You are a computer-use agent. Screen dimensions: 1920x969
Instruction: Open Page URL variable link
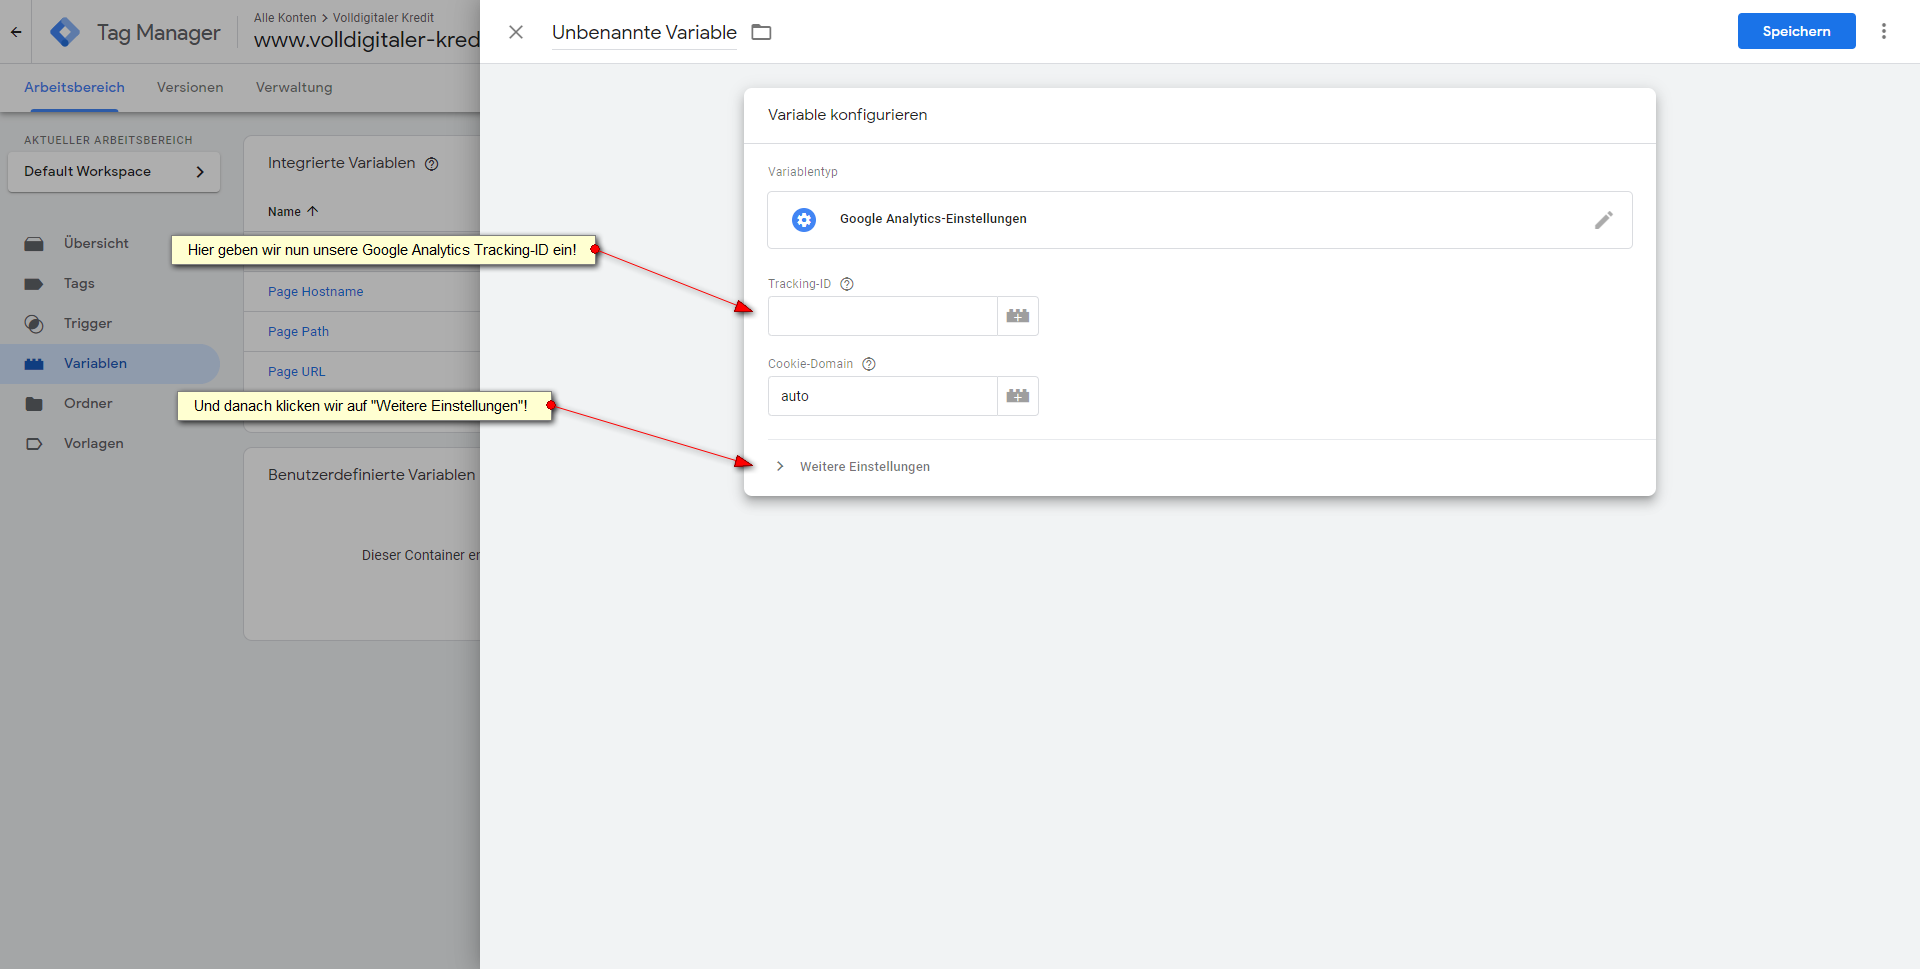[296, 371]
